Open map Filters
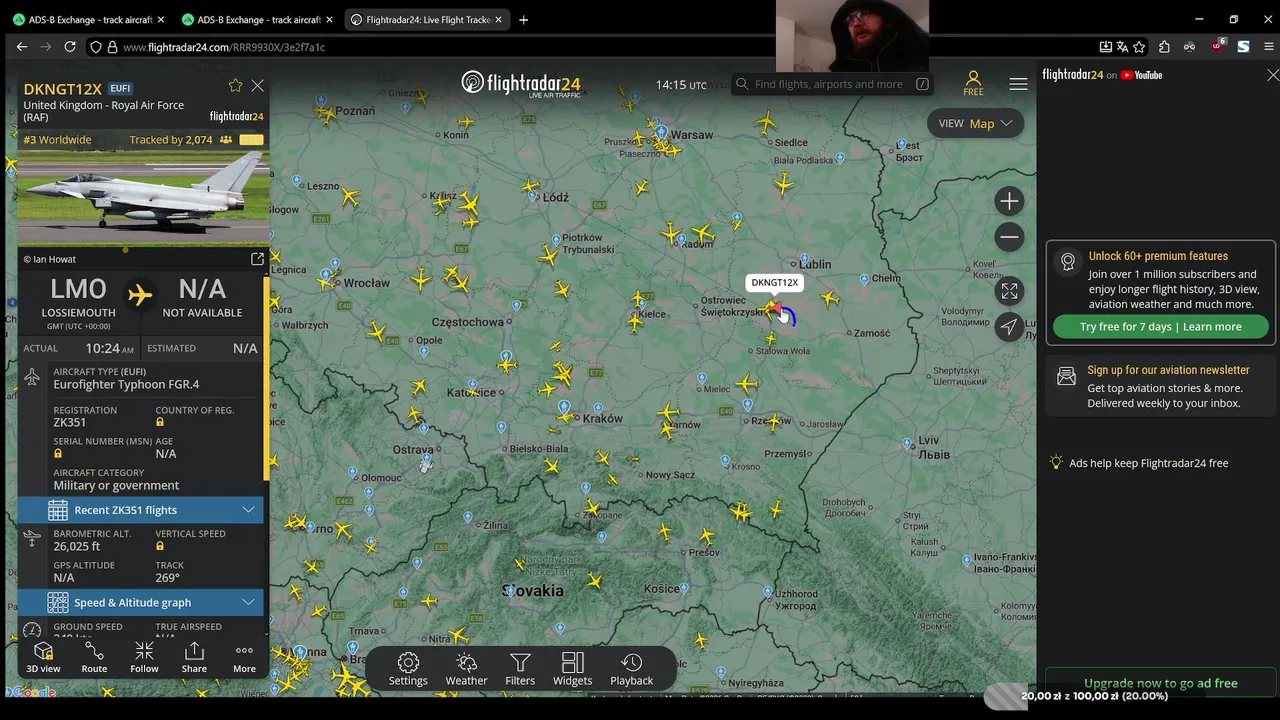Image resolution: width=1280 pixels, height=720 pixels. pos(520,669)
